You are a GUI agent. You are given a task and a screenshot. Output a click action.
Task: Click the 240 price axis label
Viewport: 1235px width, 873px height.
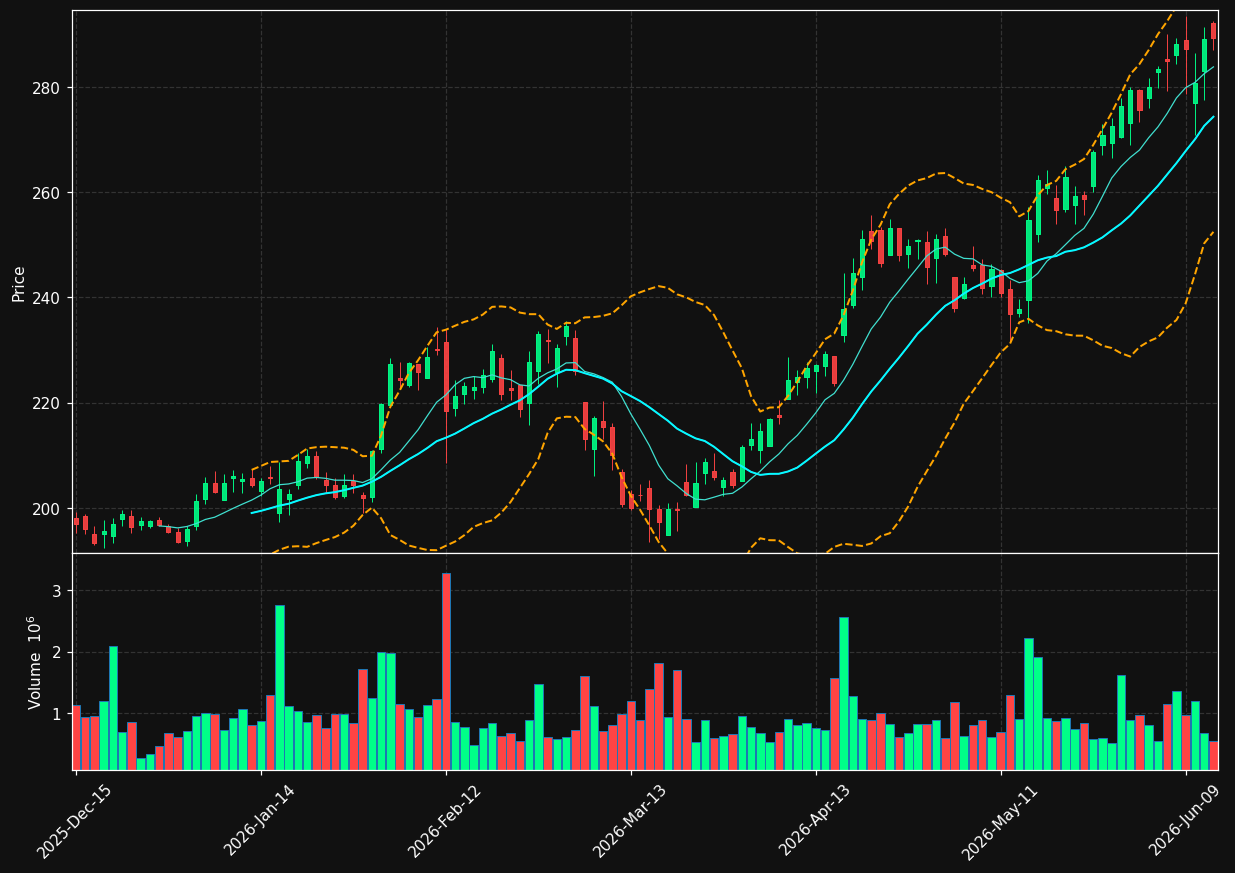48,298
